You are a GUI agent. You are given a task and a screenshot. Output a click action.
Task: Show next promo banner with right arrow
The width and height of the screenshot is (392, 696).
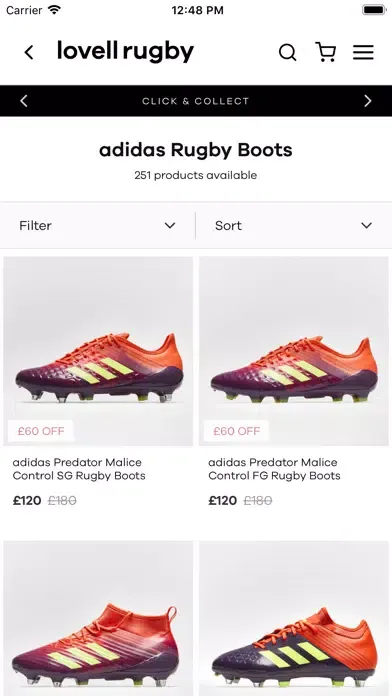point(368,101)
